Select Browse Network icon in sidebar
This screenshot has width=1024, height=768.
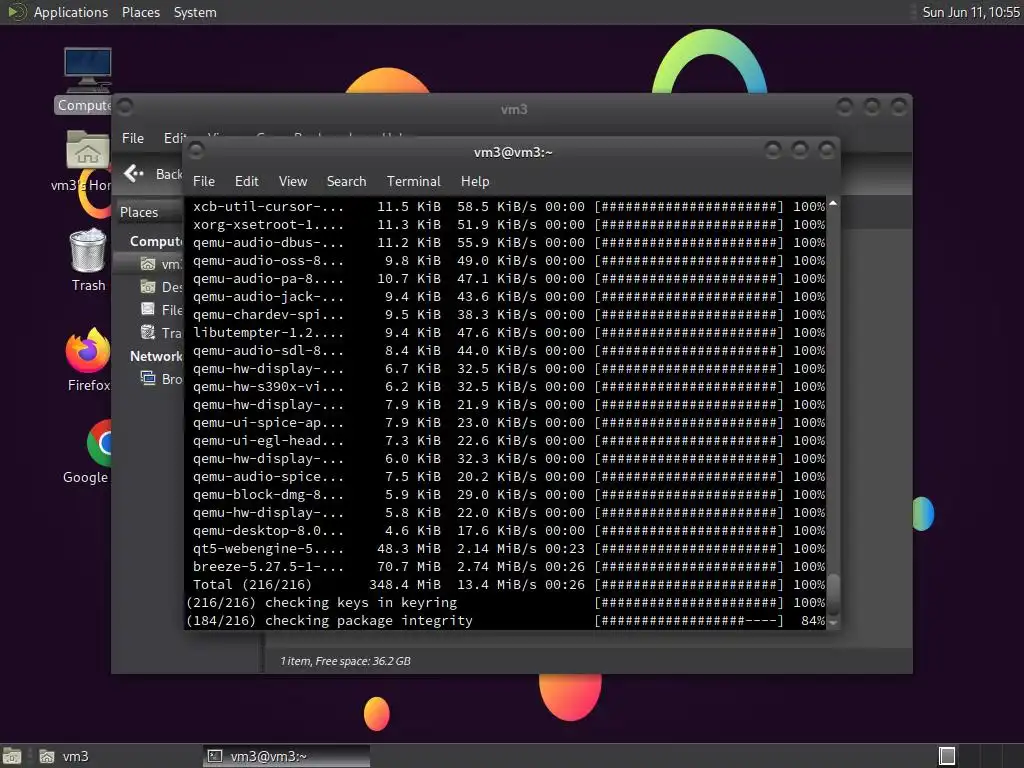148,378
